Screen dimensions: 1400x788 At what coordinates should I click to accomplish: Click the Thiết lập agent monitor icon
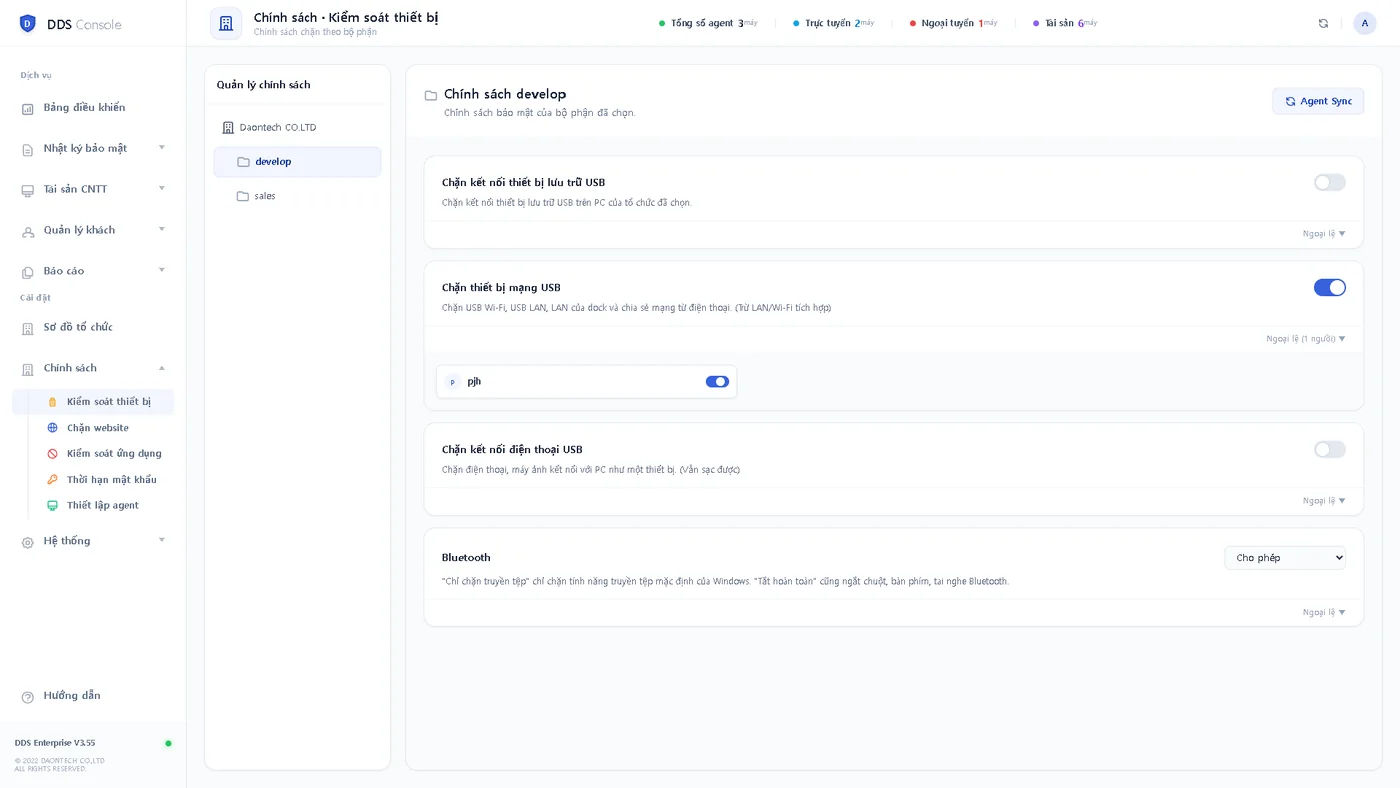click(53, 506)
